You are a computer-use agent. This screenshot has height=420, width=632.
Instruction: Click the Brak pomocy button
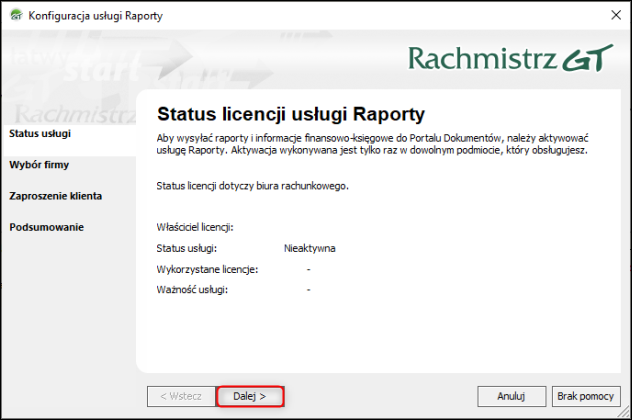click(x=586, y=396)
